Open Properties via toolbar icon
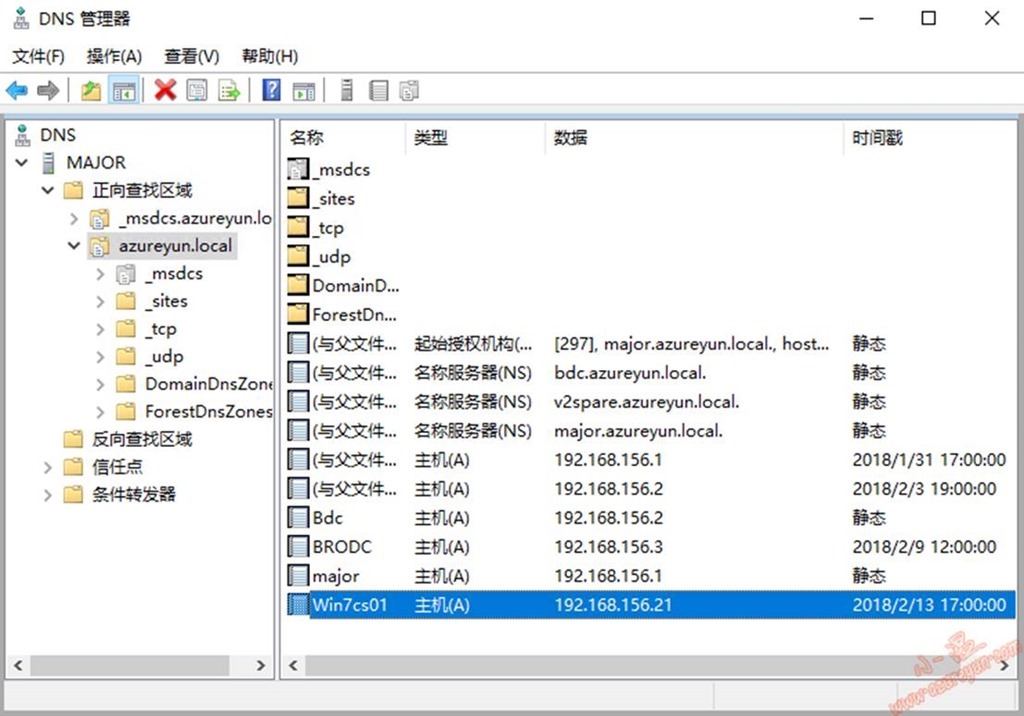Image resolution: width=1024 pixels, height=716 pixels. tap(197, 90)
